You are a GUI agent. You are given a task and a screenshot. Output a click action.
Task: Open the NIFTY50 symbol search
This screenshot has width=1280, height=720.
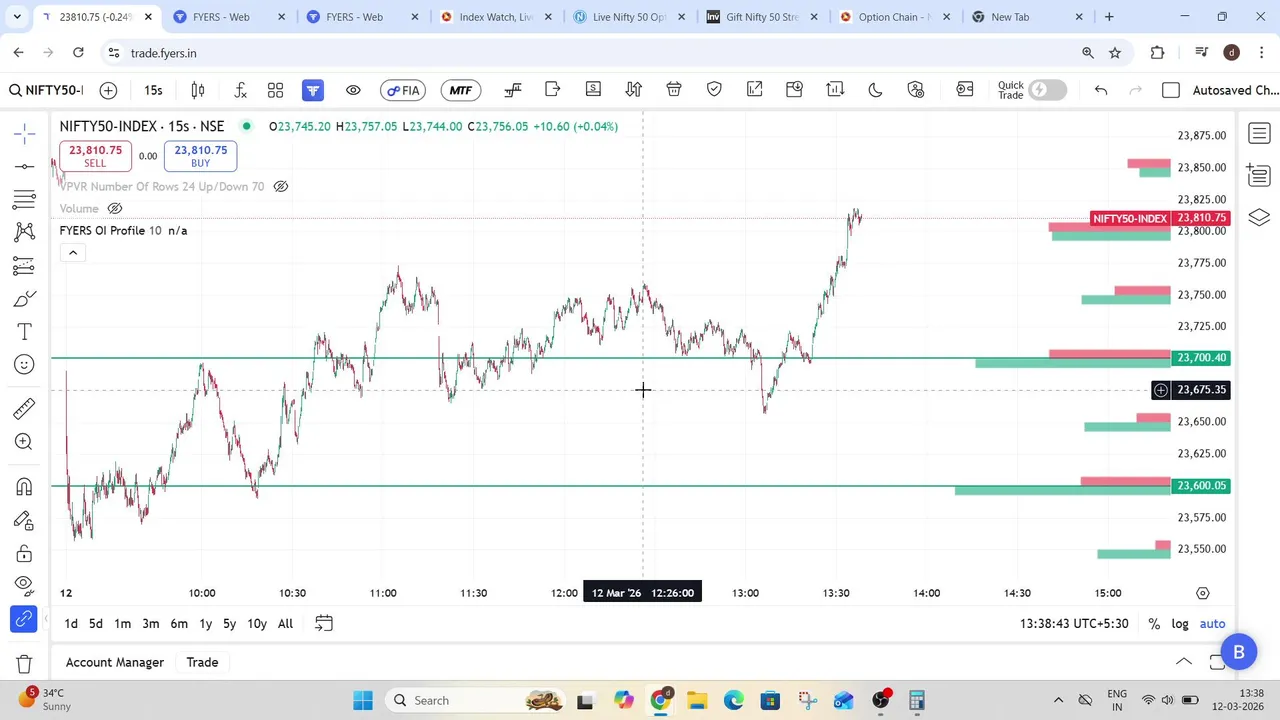(x=47, y=90)
